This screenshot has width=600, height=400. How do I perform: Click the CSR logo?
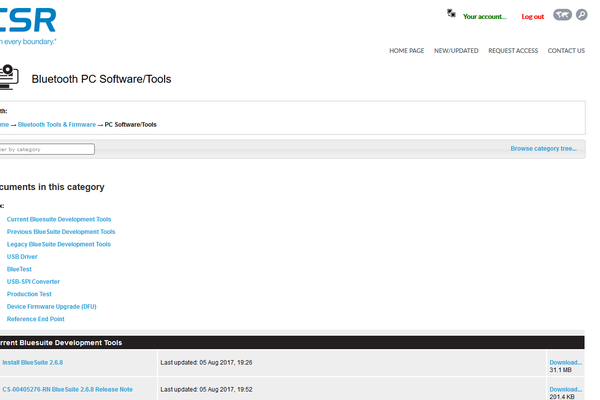coord(28,19)
